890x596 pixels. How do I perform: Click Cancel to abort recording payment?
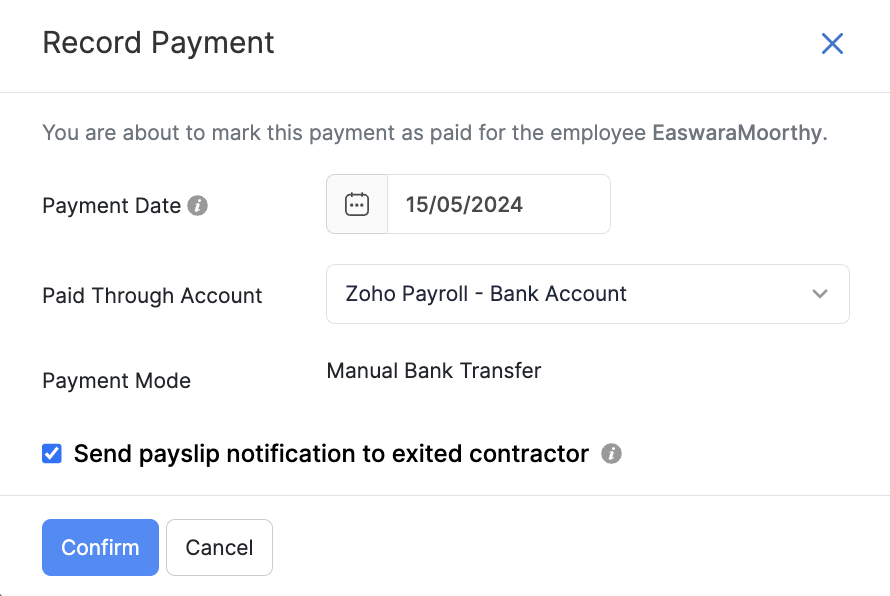219,547
